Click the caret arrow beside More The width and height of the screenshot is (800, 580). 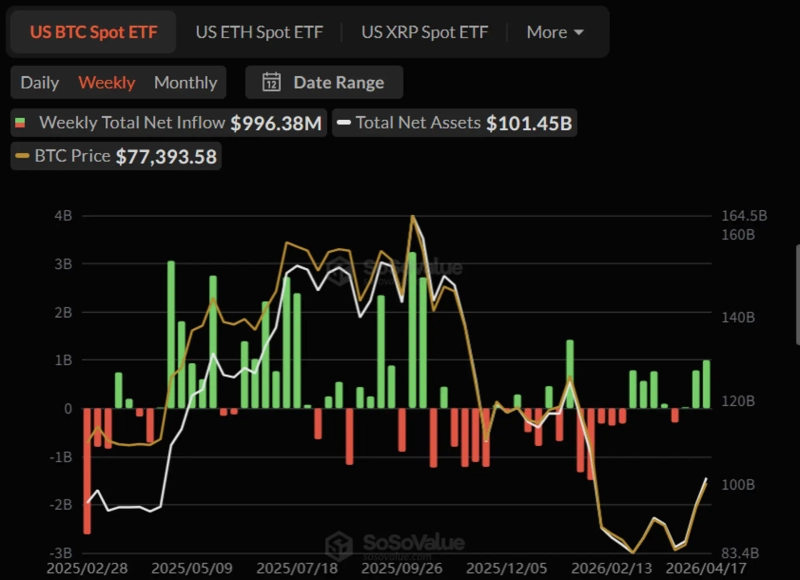click(x=579, y=33)
